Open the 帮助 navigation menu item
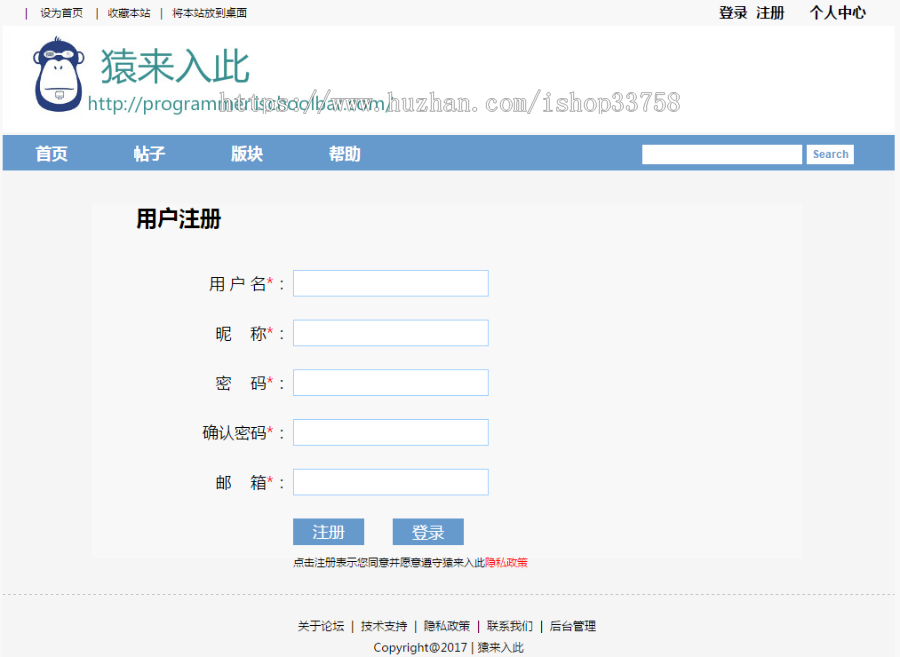Viewport: 900px width, 657px height. (344, 154)
